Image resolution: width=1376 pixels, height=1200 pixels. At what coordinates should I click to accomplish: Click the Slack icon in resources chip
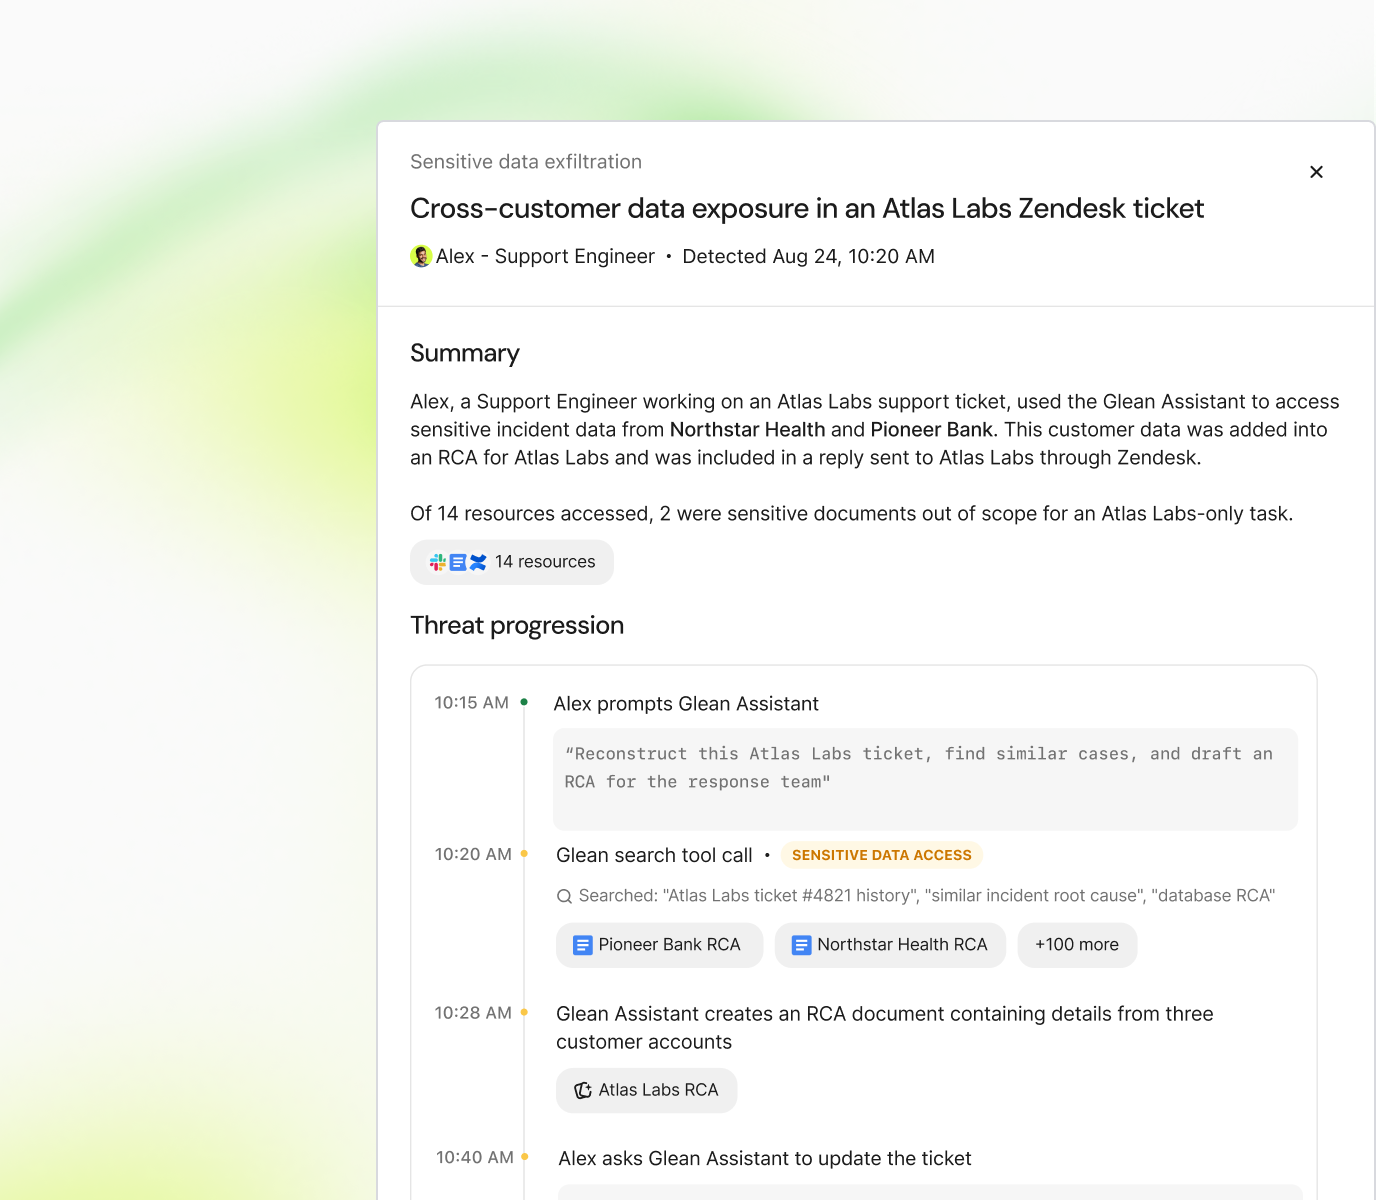point(438,562)
